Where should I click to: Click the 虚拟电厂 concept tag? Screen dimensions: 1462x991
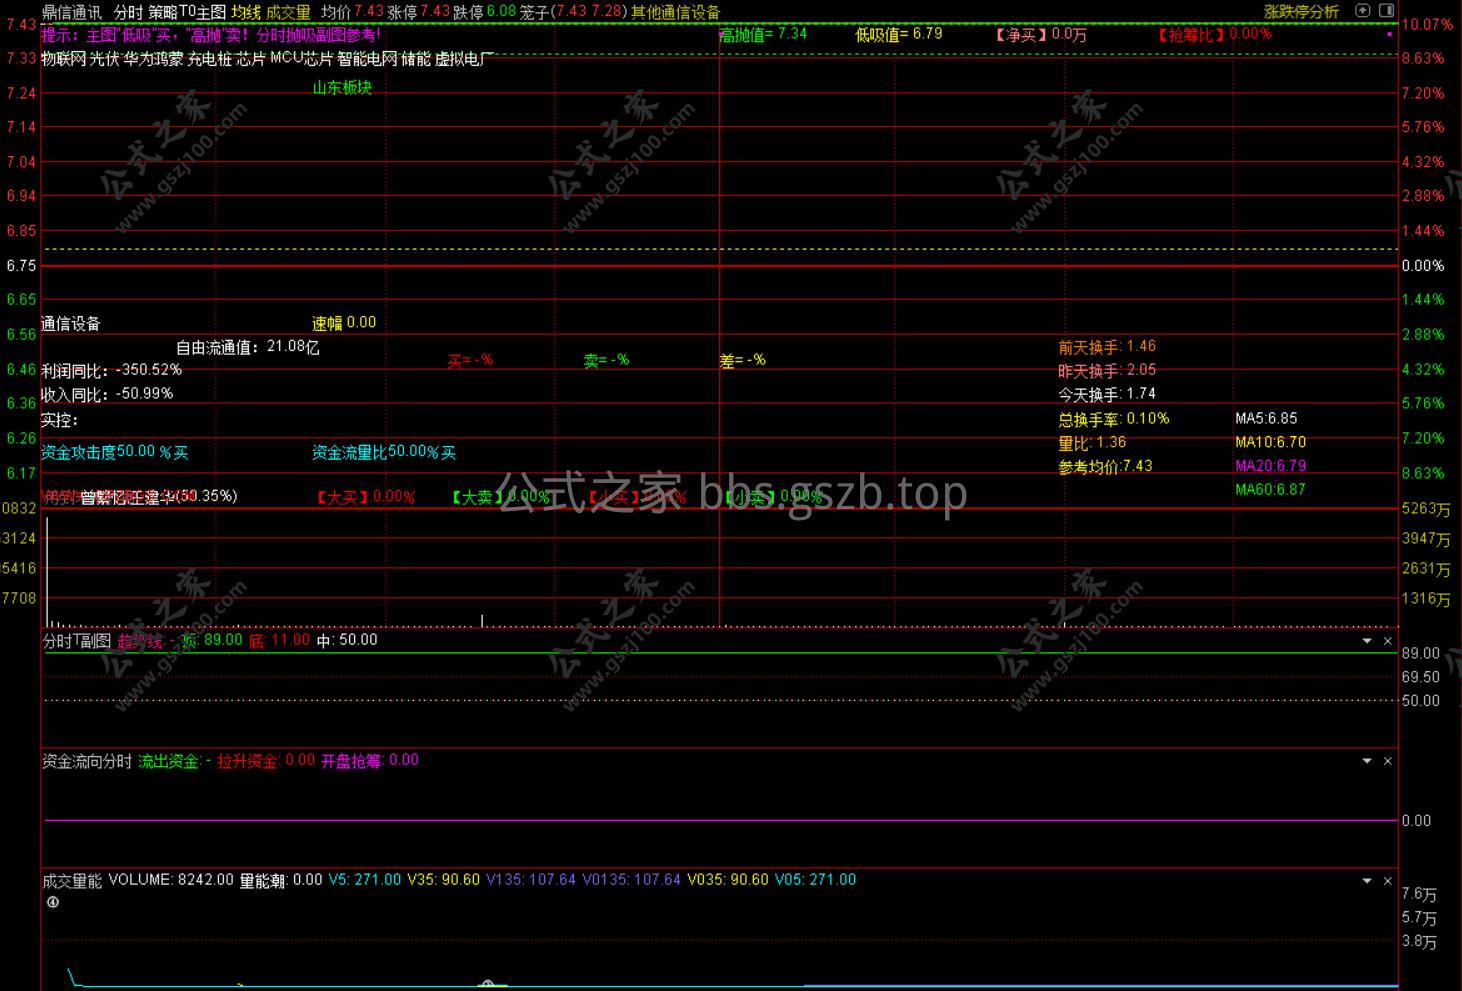click(463, 59)
